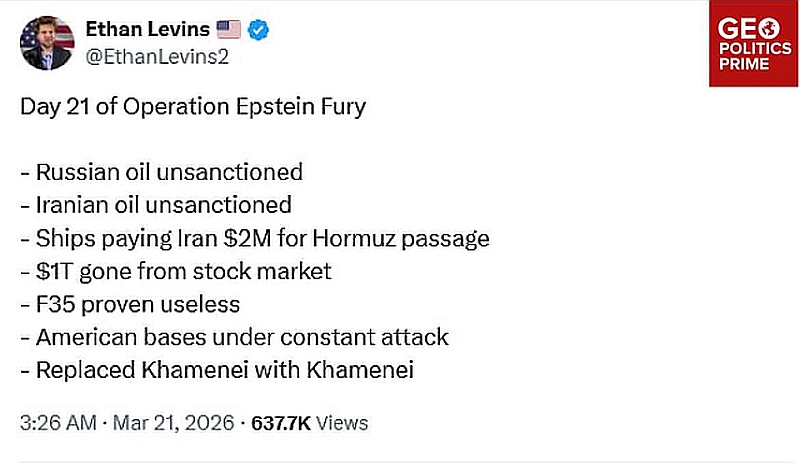Click the US flag emoji beside the name
This screenshot has width=800, height=464.
(x=229, y=30)
